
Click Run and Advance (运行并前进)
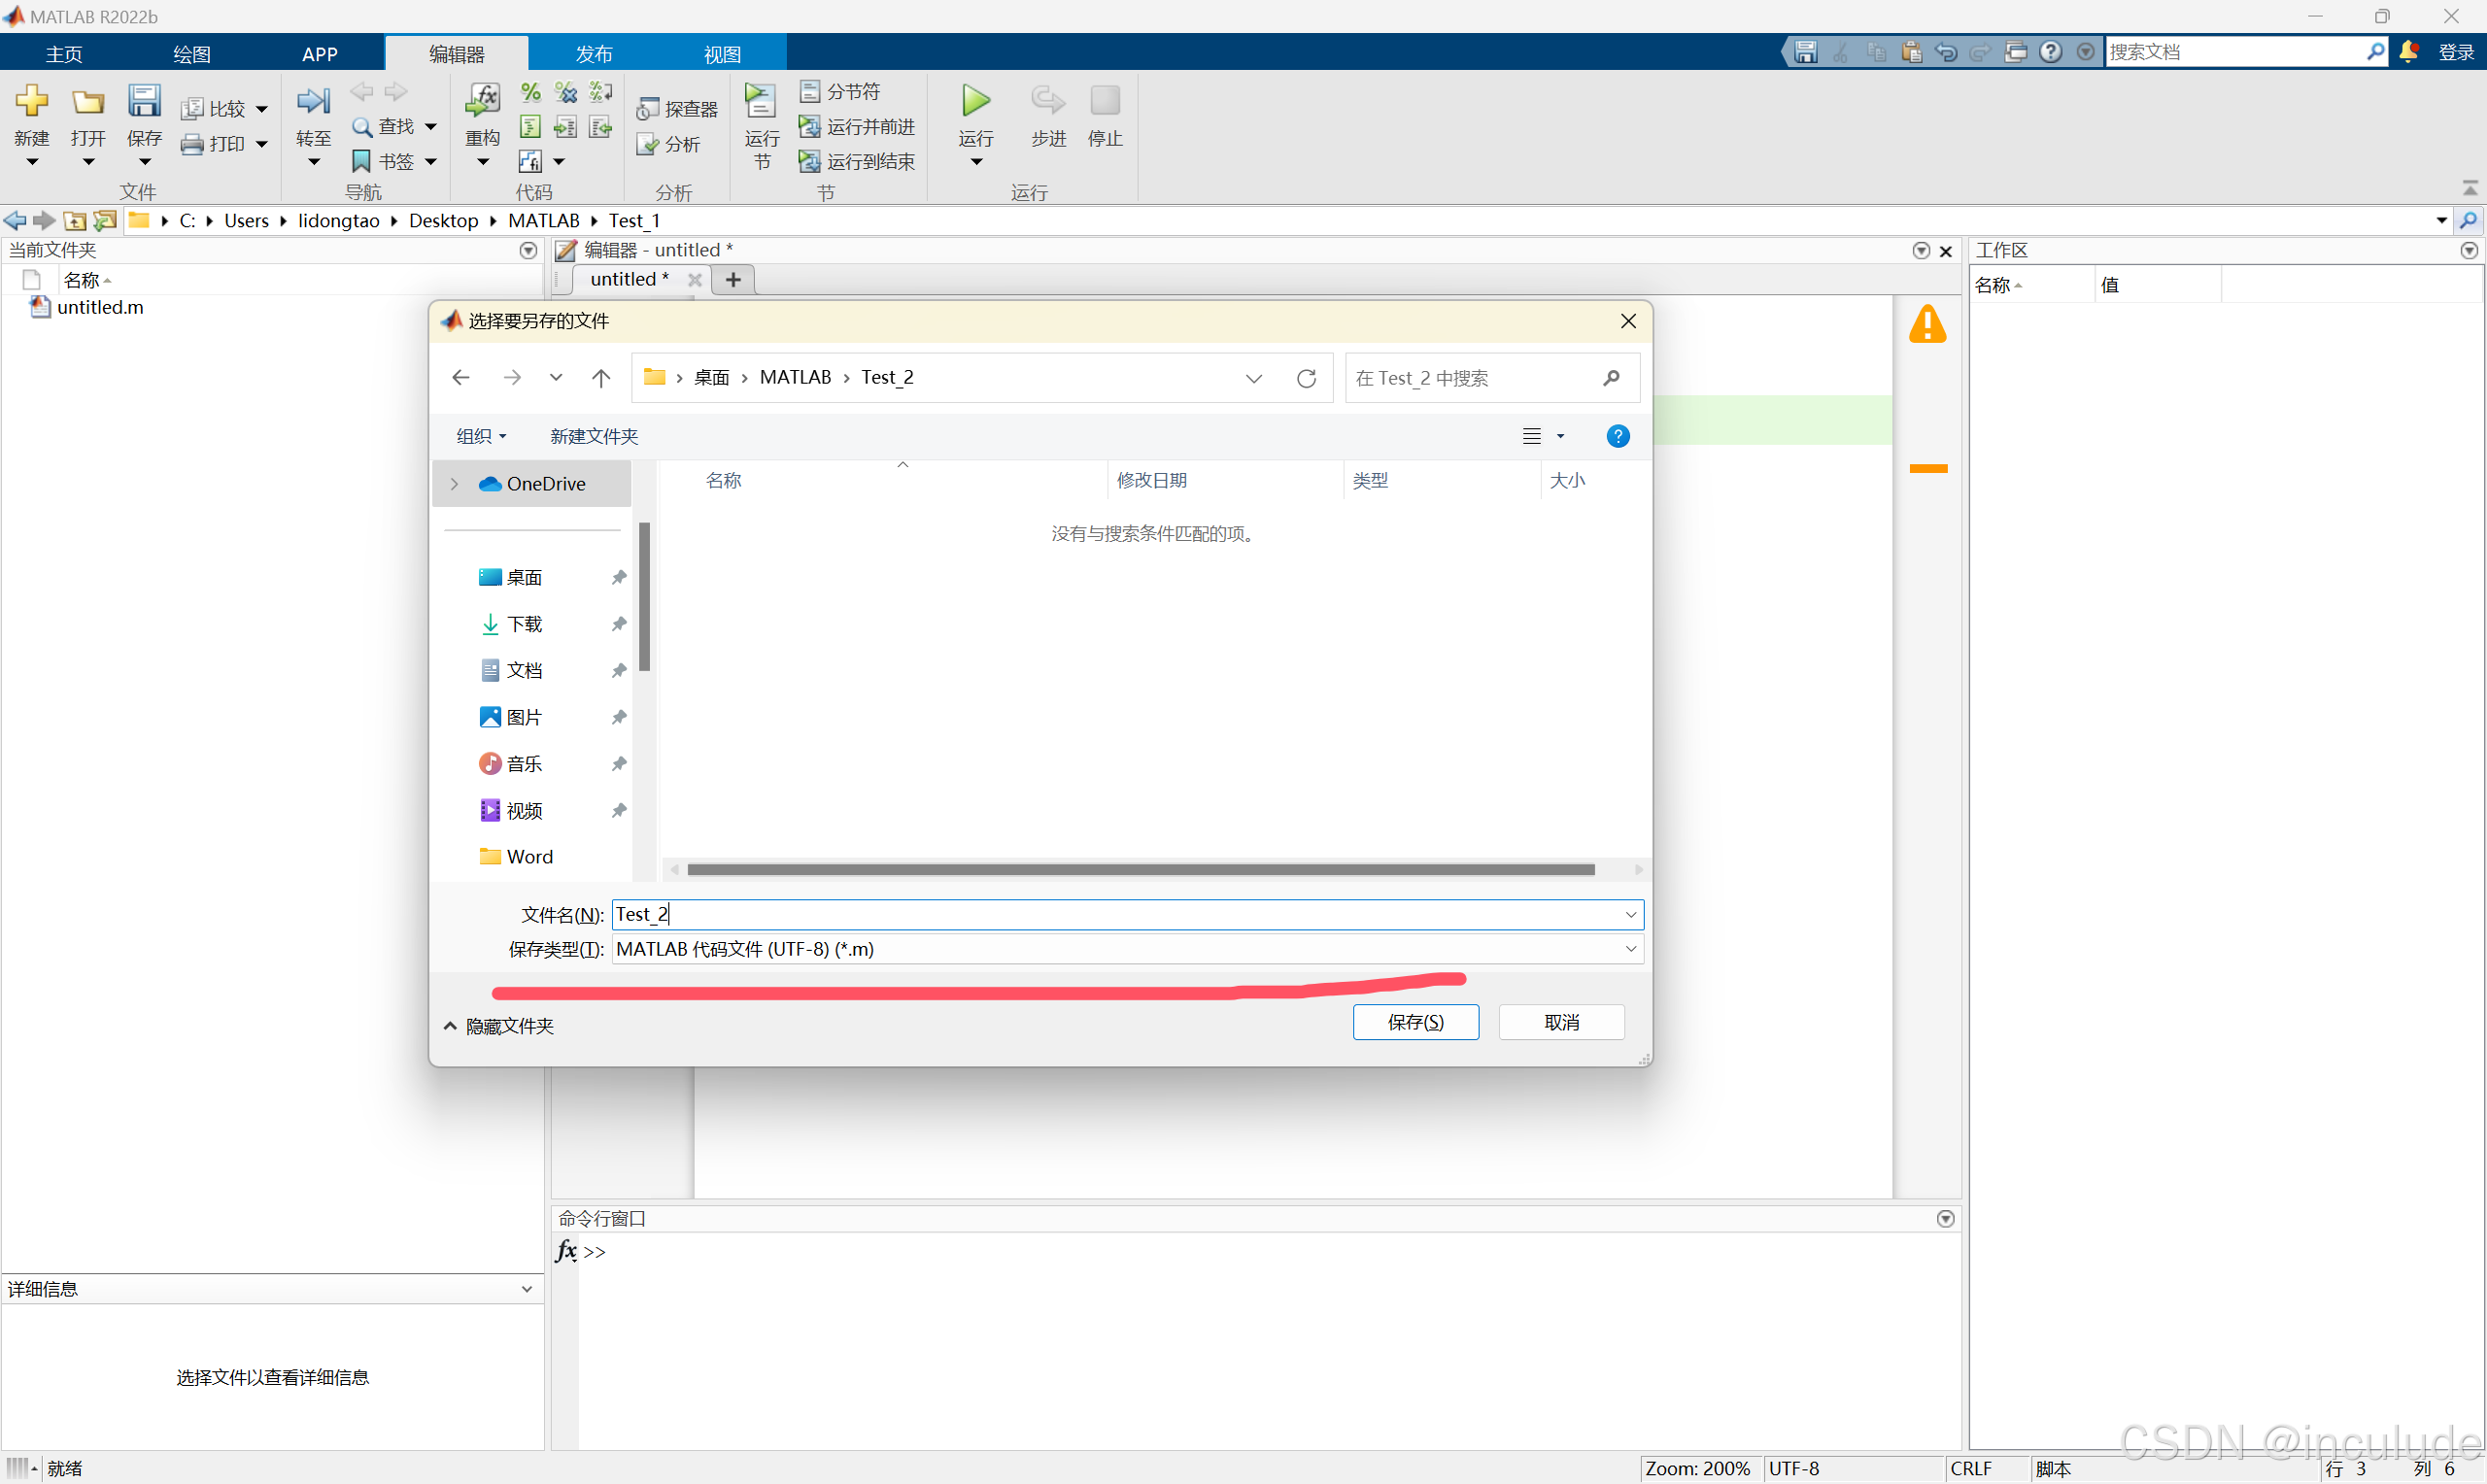(x=857, y=127)
